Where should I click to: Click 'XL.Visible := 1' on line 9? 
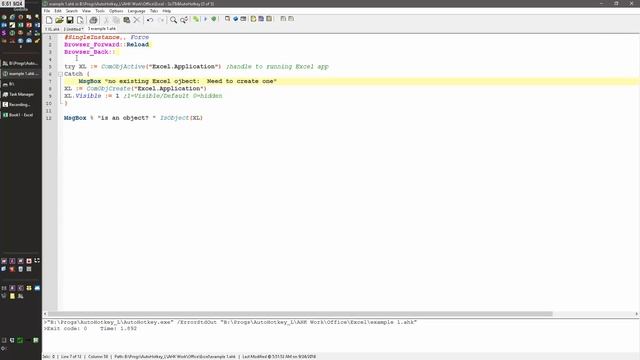click(91, 96)
